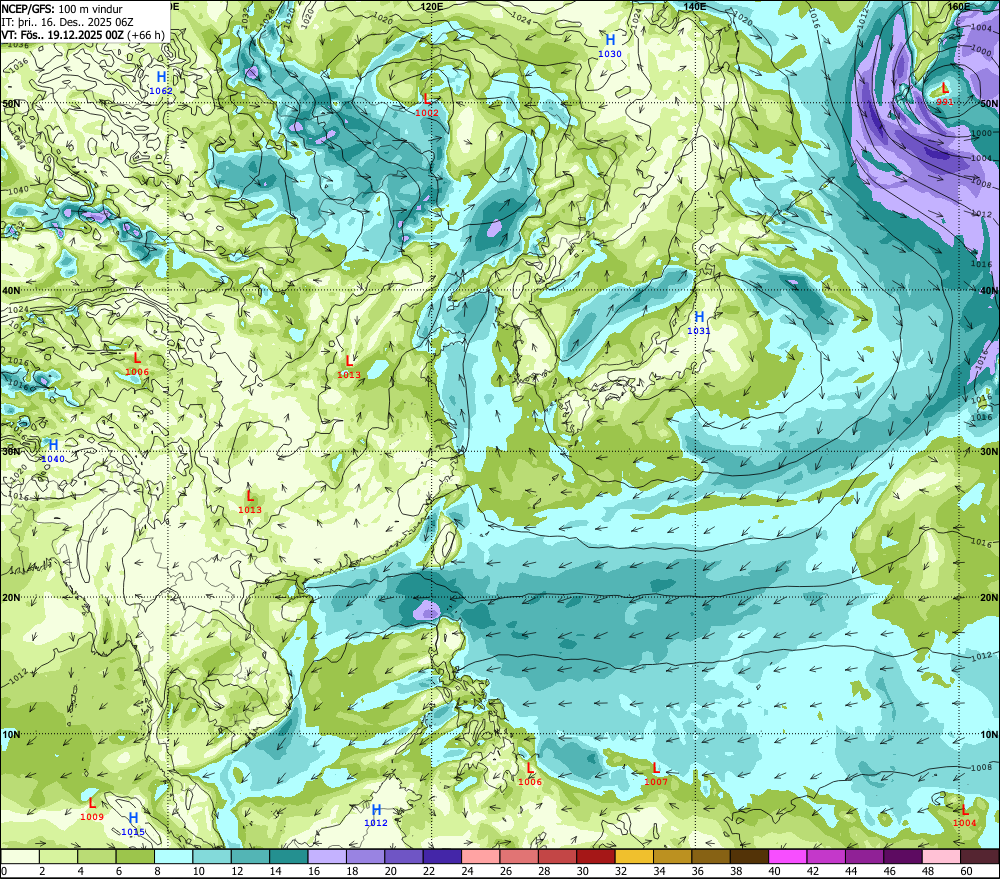Click the pale 0–2 legend color swatch
Viewport: 1000px width, 879px height.
[x=20, y=856]
